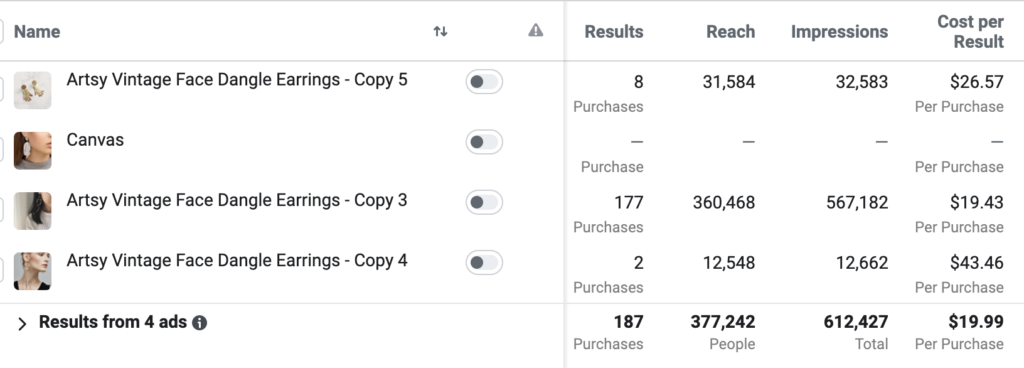Open the Canvas ad thumbnail image

(x=33, y=150)
